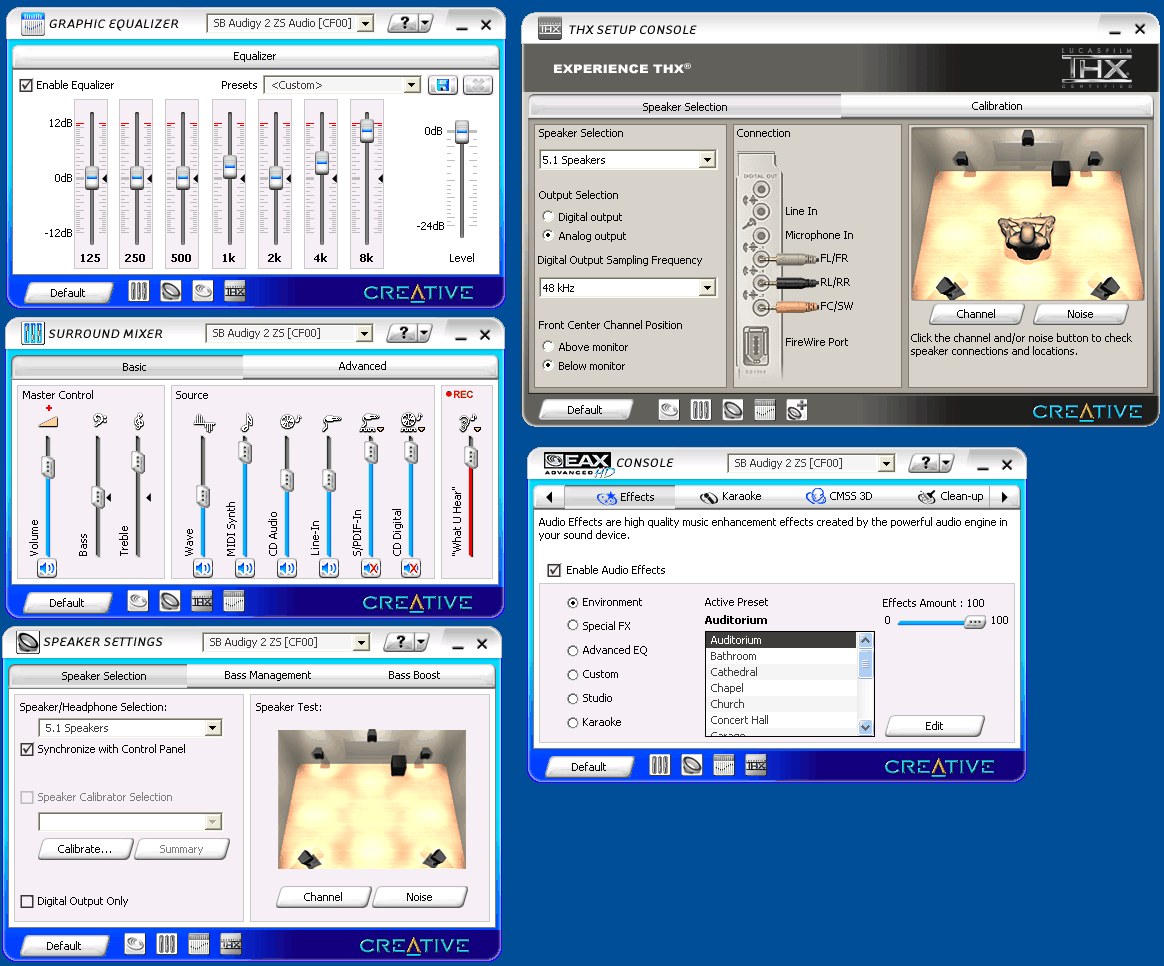This screenshot has height=966, width=1164.
Task: Open THX console from Speaker Settings toolbar
Action: click(x=231, y=944)
